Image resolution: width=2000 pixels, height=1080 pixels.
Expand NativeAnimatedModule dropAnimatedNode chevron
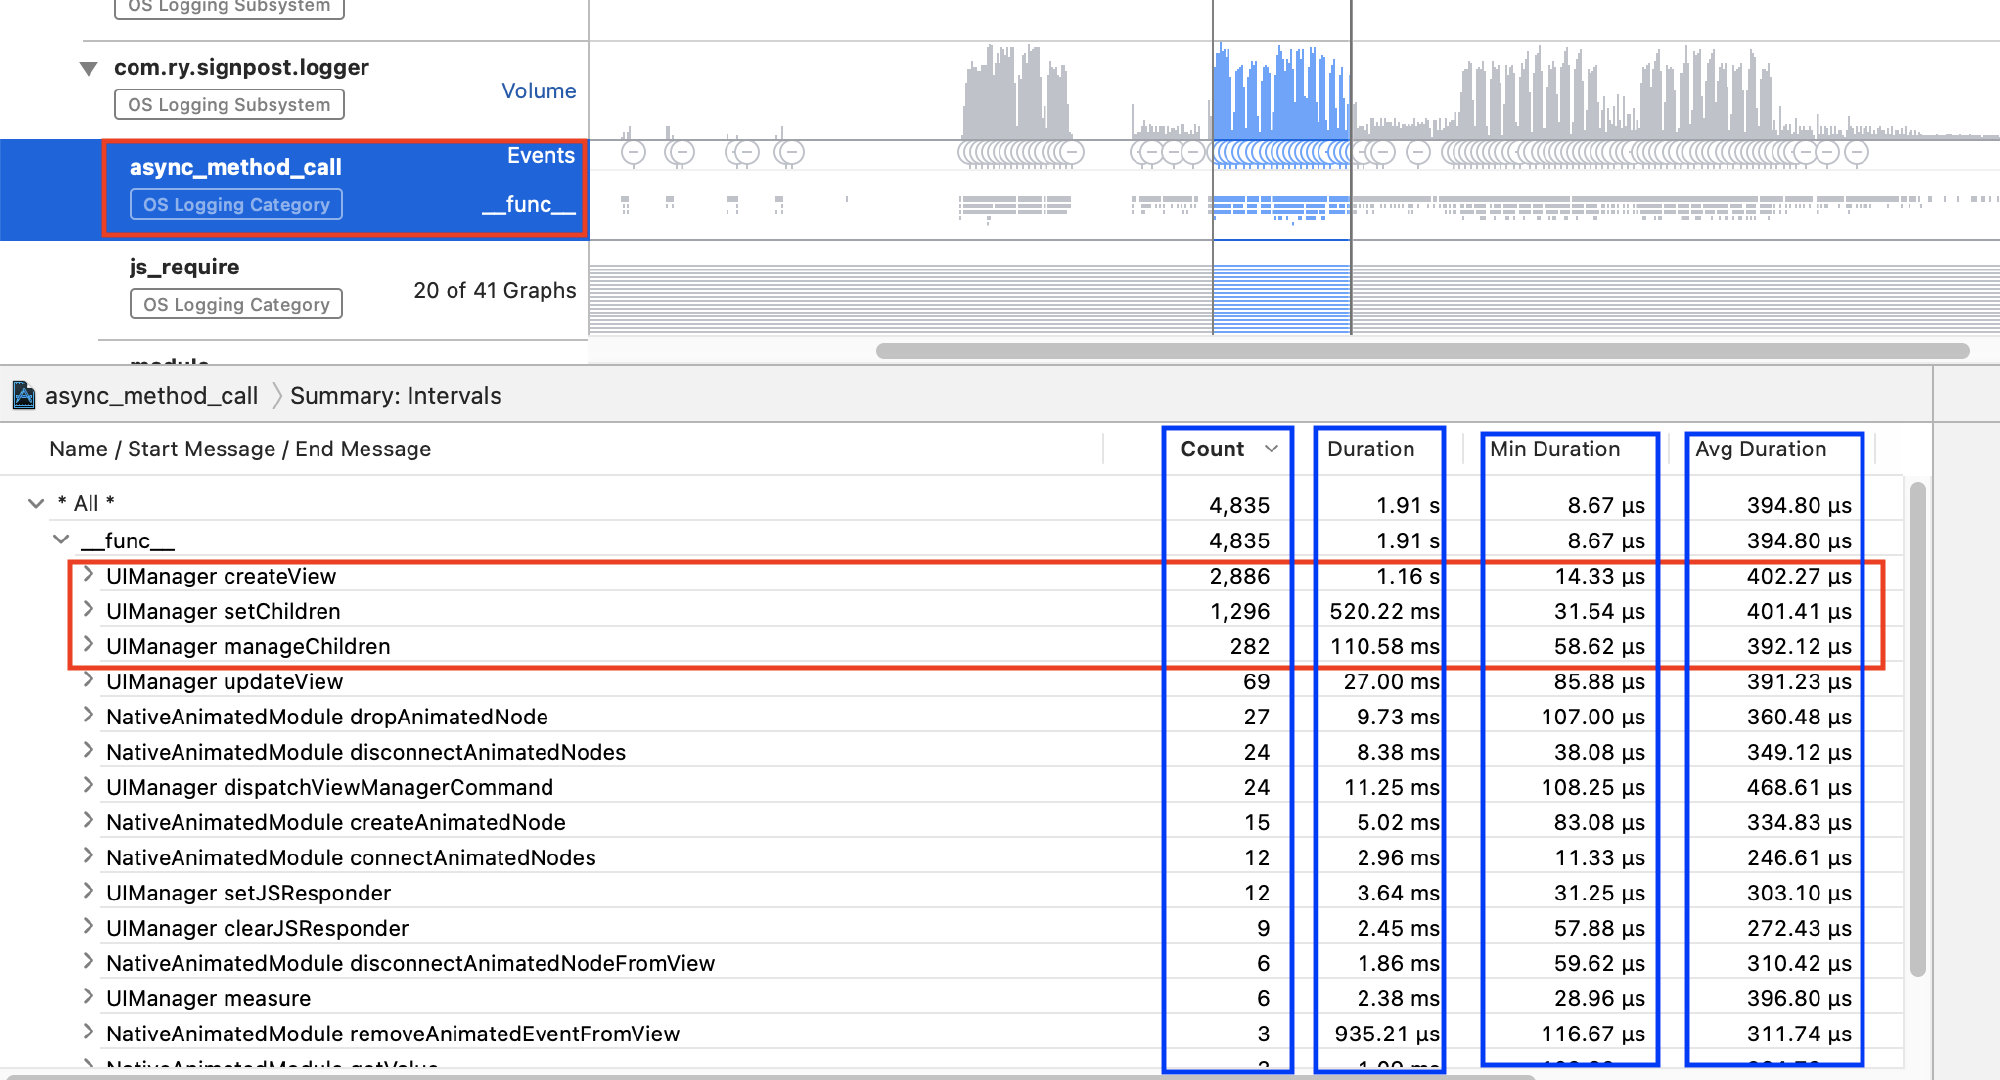pyautogui.click(x=88, y=715)
